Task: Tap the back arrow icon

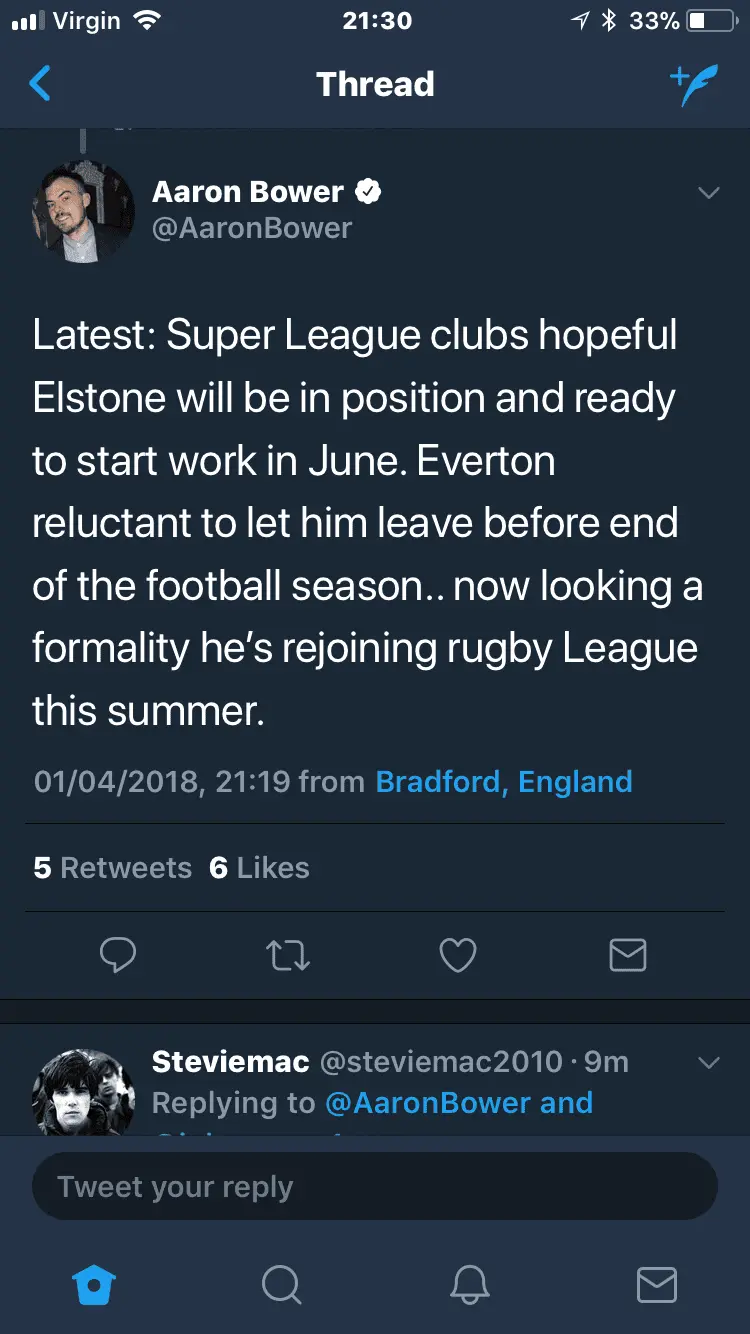Action: pos(40,85)
